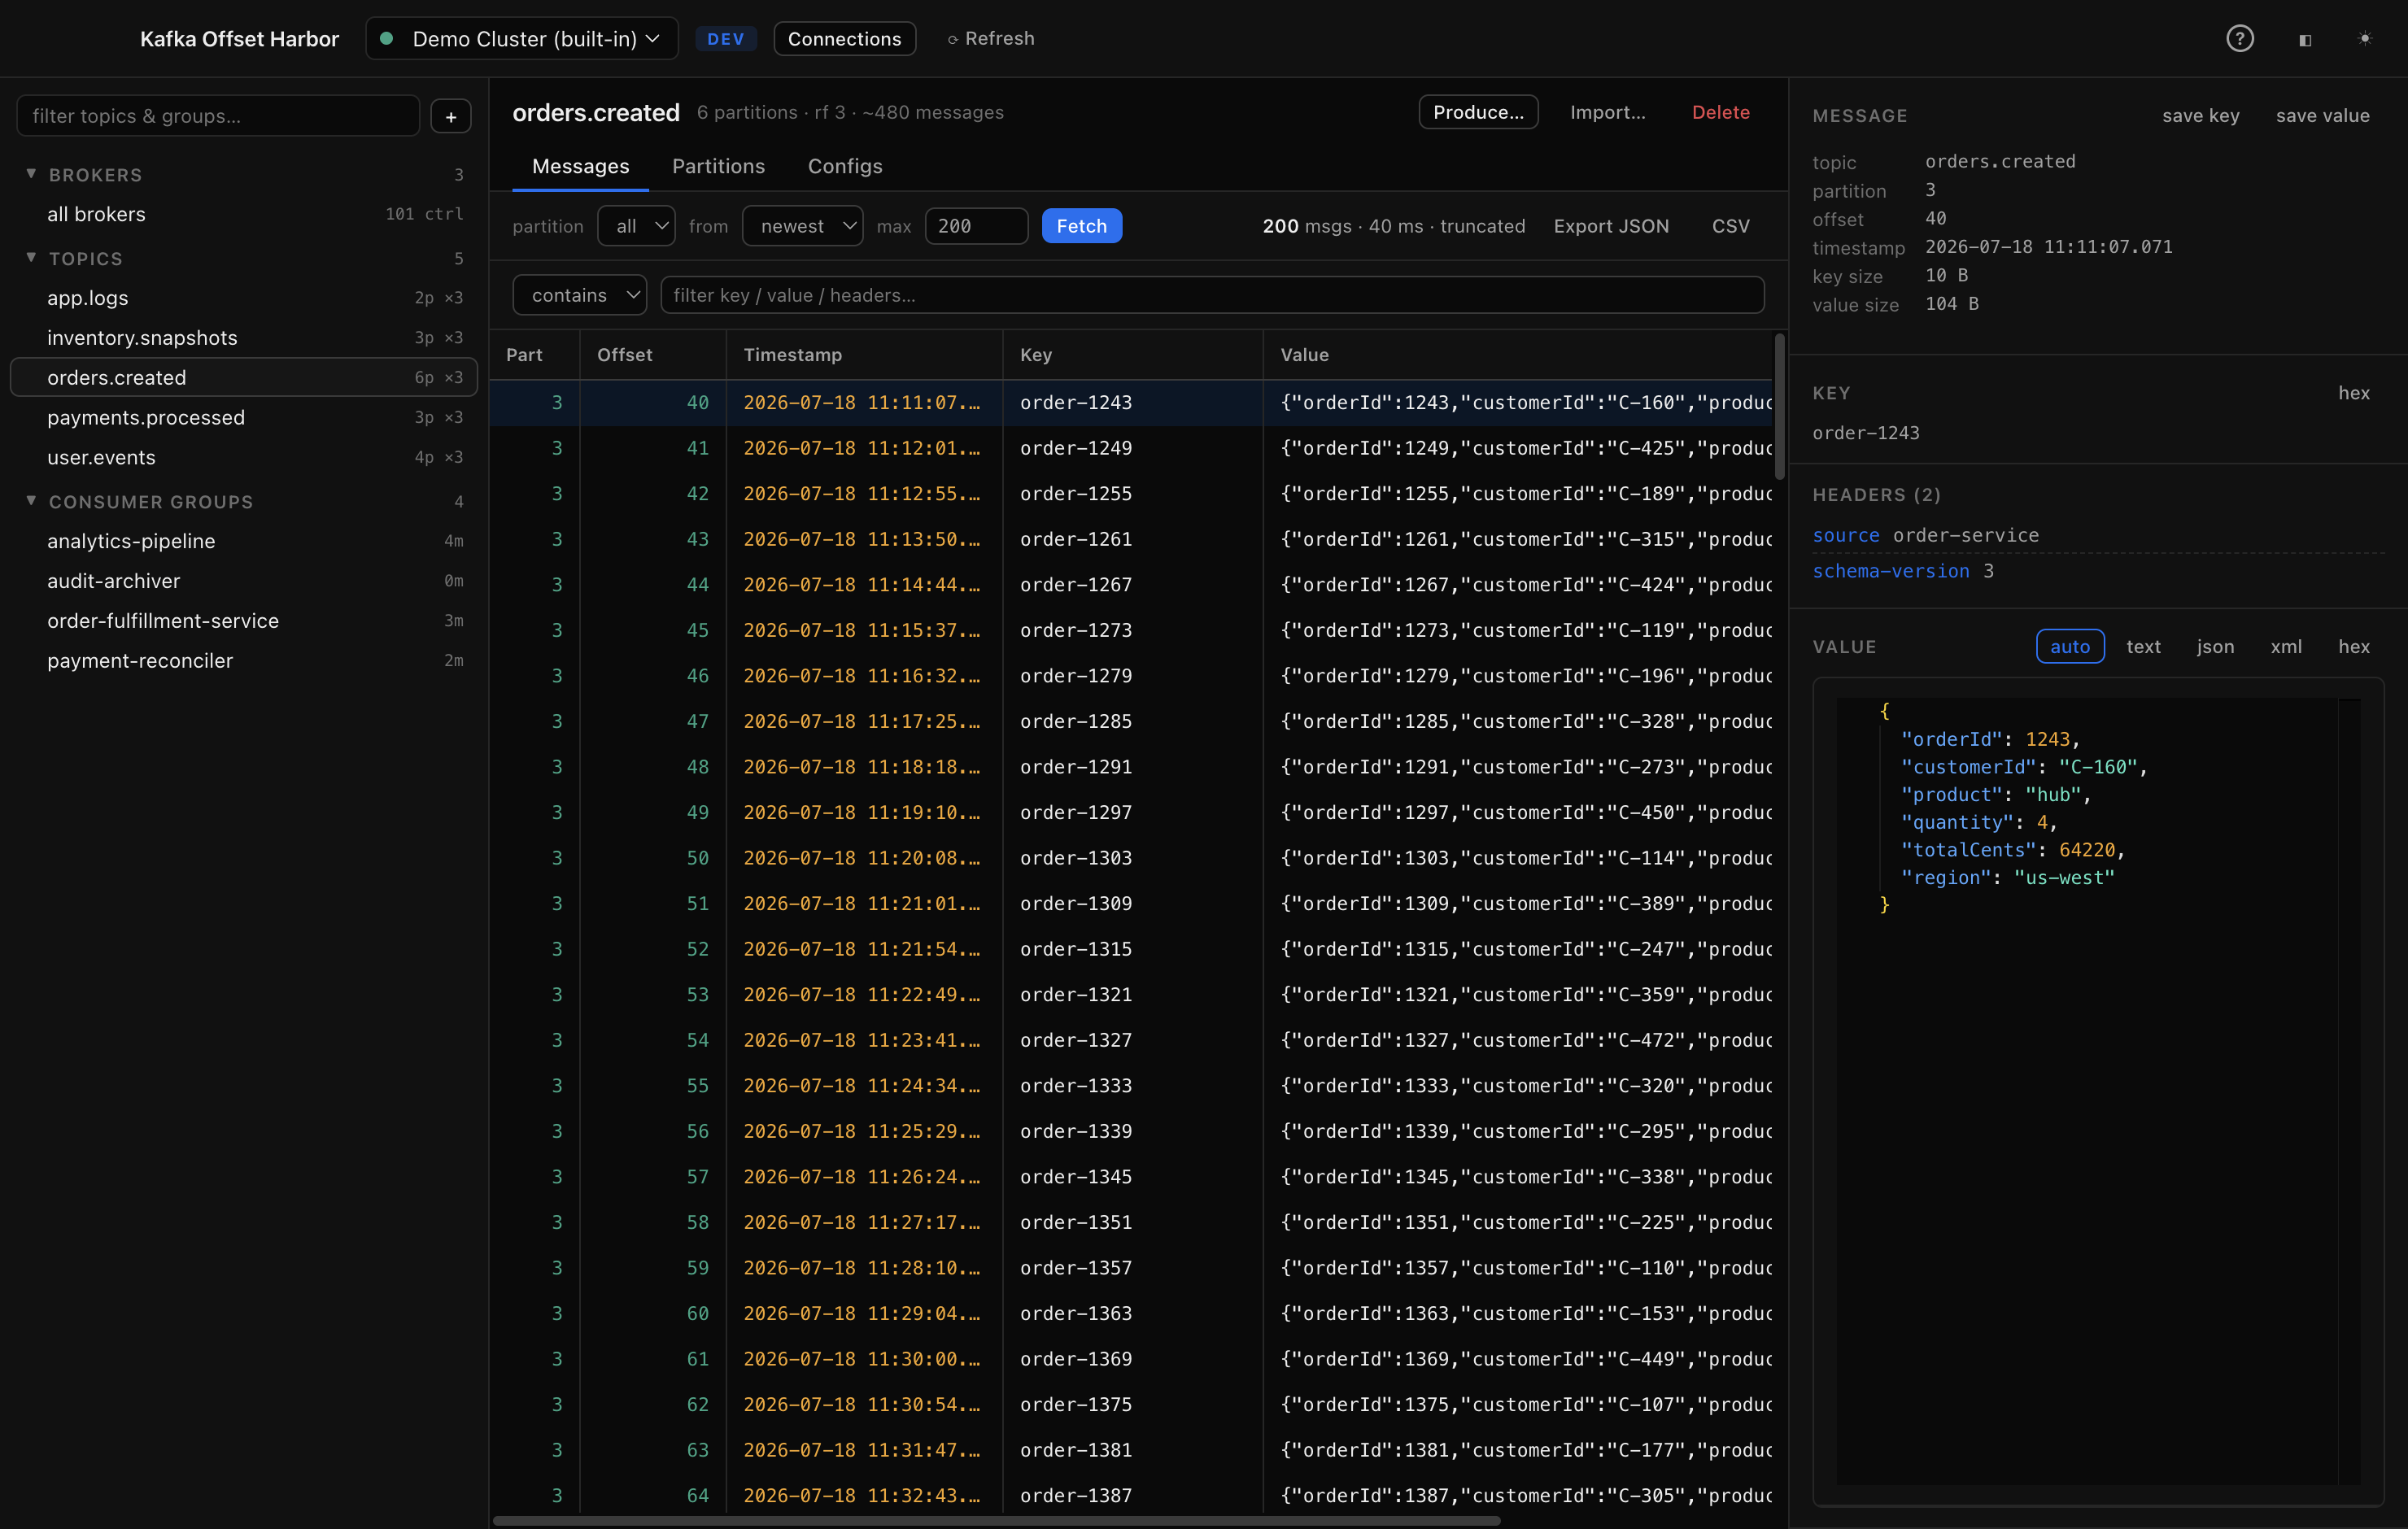
Task: Focus the filter topics & groups field
Action: pyautogui.click(x=218, y=116)
